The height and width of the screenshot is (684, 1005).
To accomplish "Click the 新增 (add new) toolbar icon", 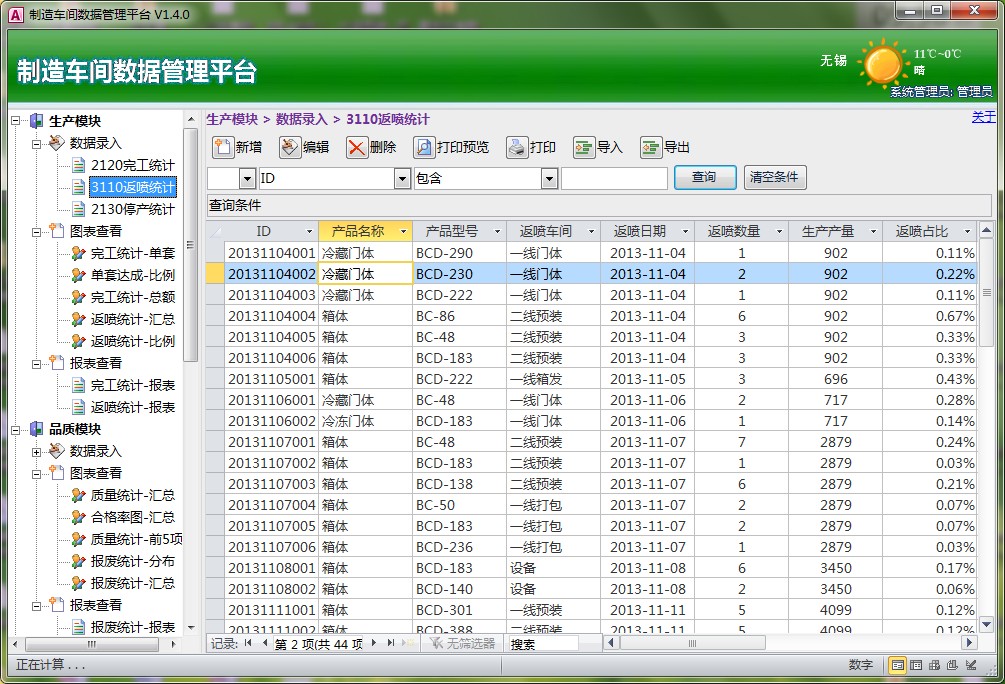I will pyautogui.click(x=222, y=147).
